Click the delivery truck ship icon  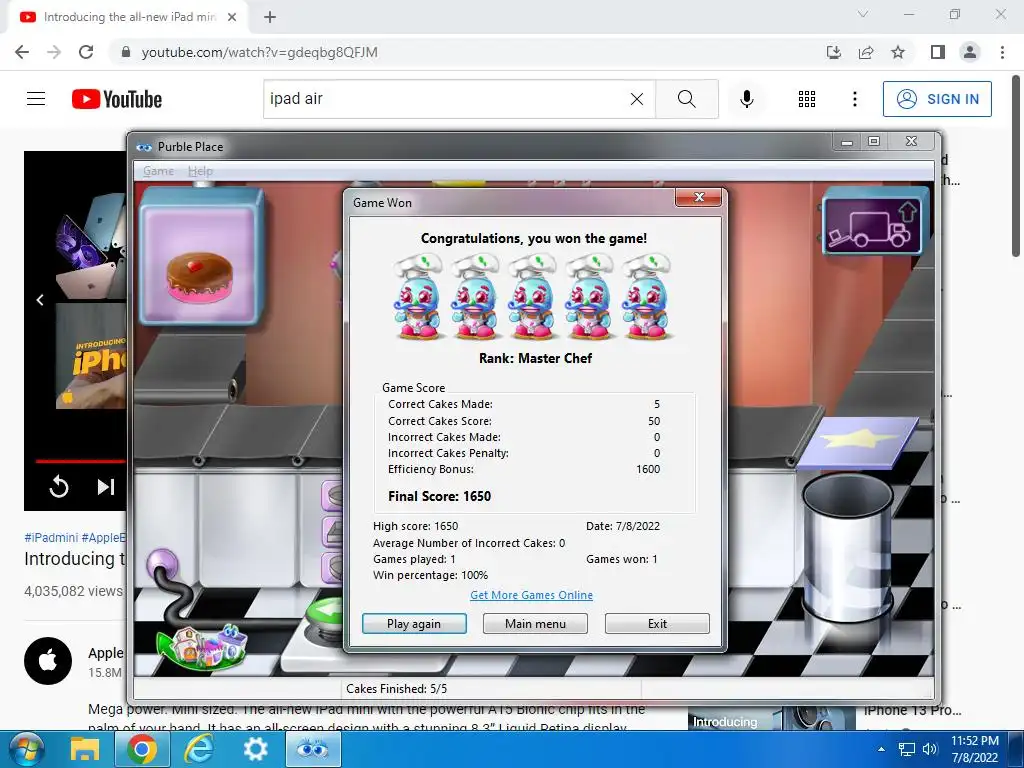[x=872, y=223]
